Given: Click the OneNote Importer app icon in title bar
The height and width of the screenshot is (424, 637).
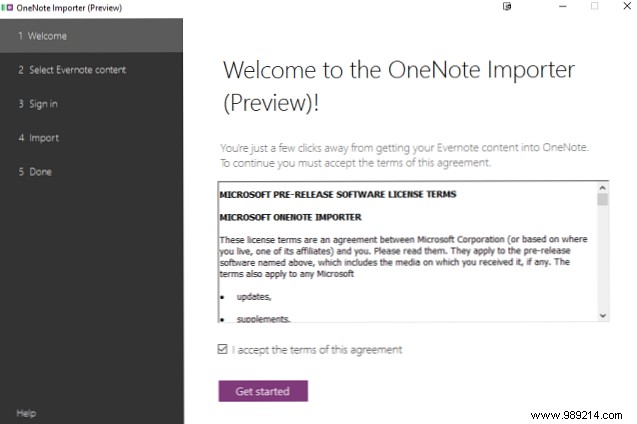Looking at the screenshot, I should pos(7,8).
